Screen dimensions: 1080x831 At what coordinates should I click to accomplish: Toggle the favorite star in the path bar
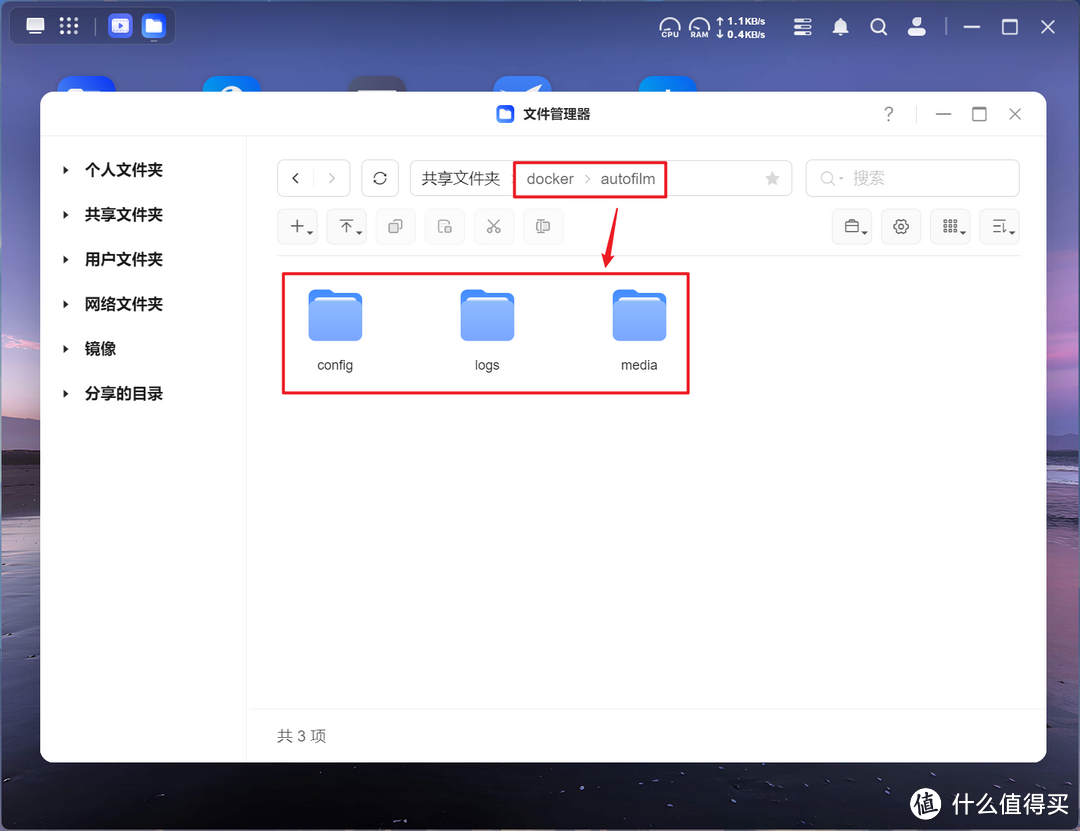click(772, 178)
